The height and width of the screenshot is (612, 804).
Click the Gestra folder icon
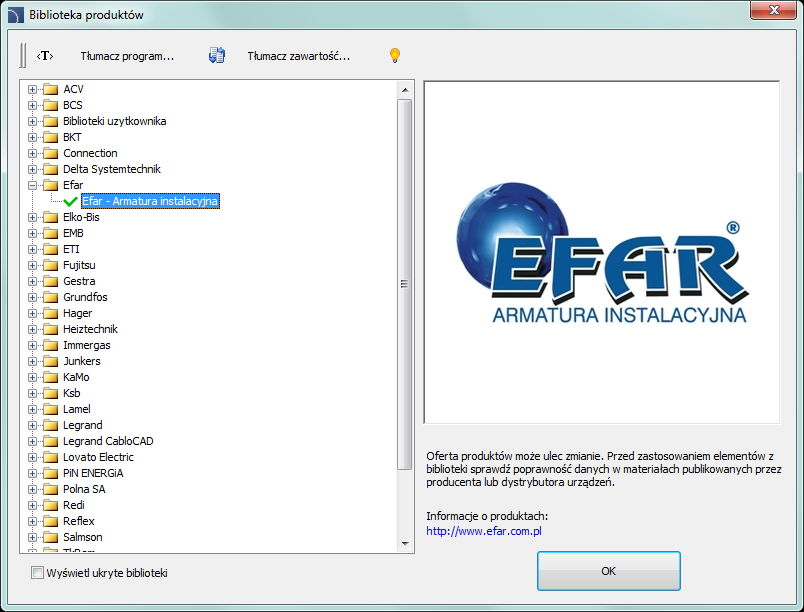coord(50,281)
